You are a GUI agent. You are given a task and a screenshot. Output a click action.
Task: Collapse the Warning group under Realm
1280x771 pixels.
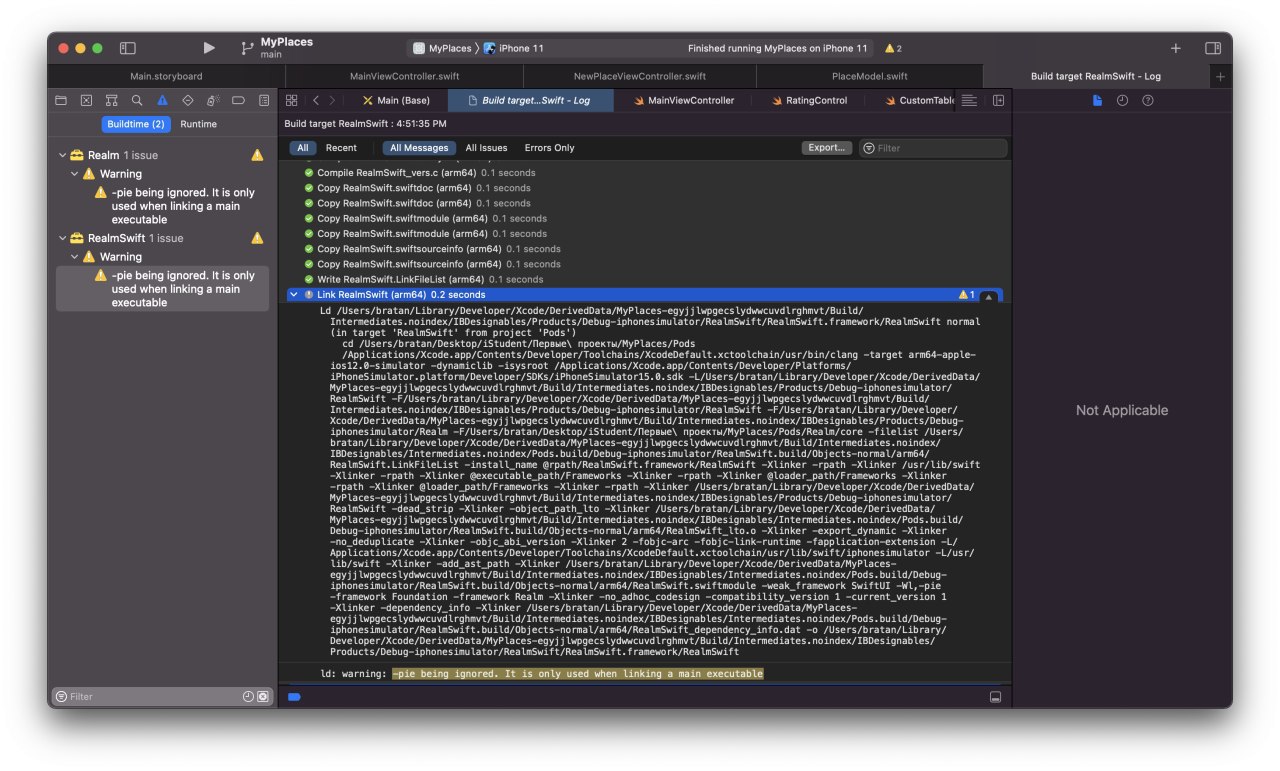75,174
